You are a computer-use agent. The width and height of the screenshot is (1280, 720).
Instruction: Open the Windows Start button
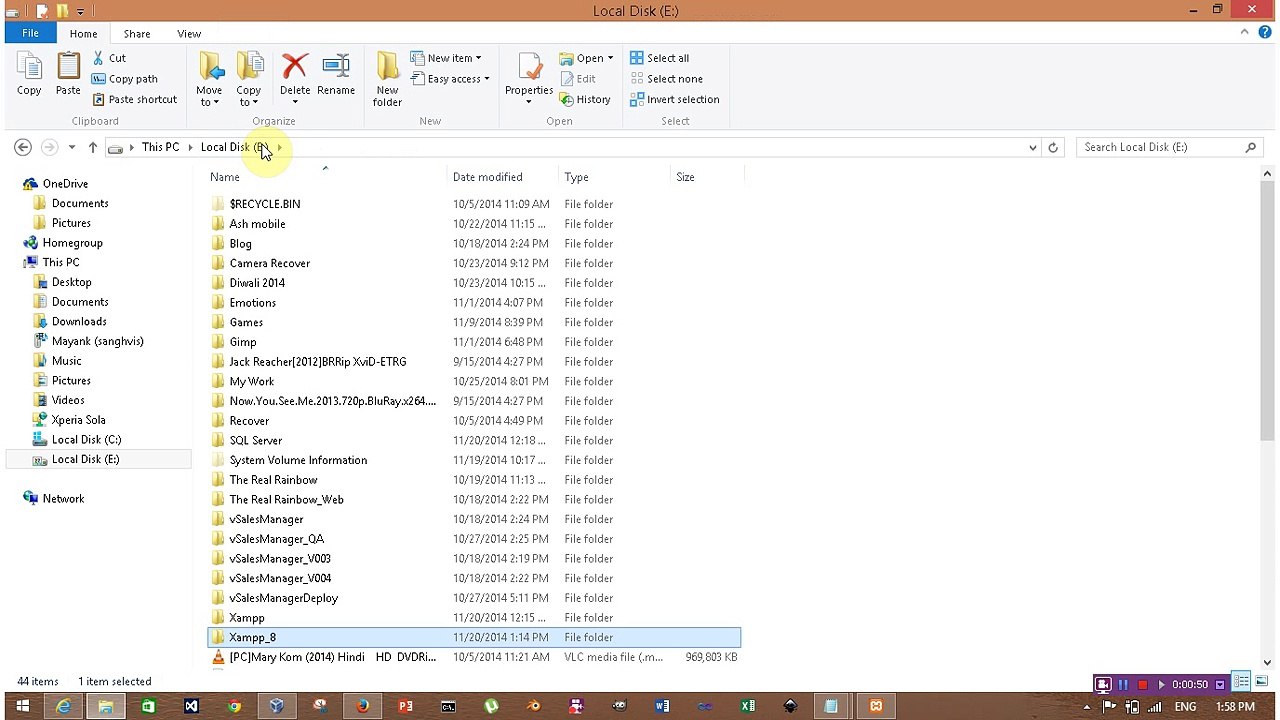point(22,707)
